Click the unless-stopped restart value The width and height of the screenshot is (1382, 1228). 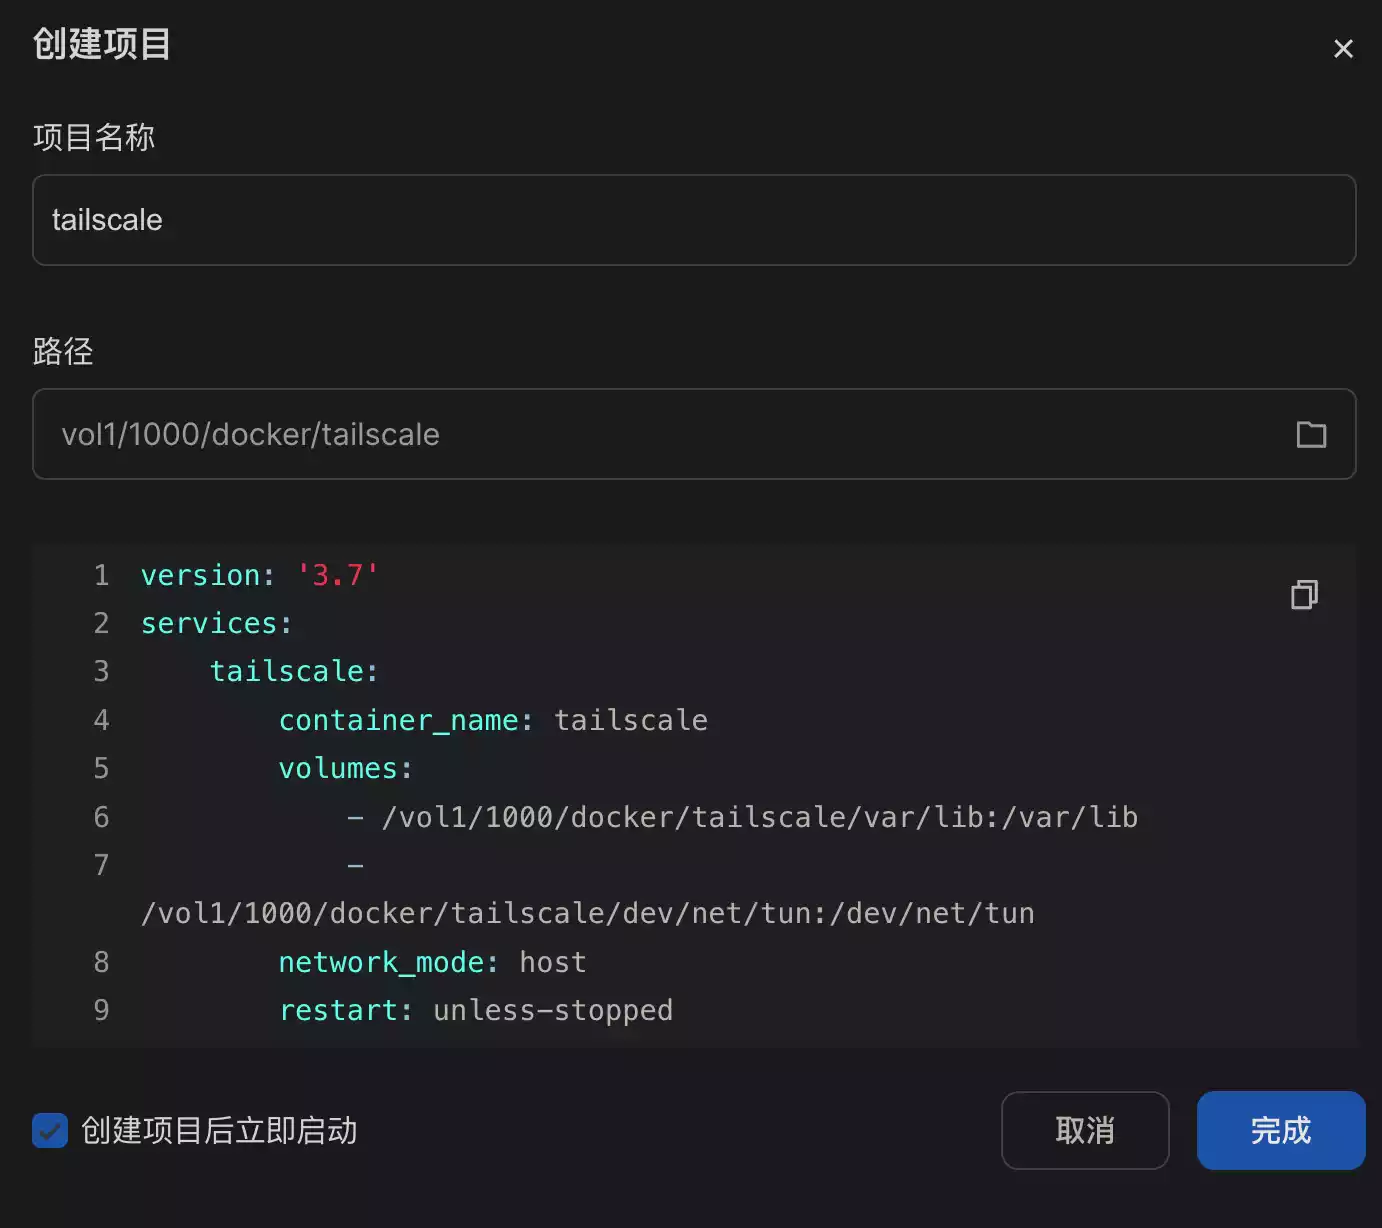[552, 1010]
